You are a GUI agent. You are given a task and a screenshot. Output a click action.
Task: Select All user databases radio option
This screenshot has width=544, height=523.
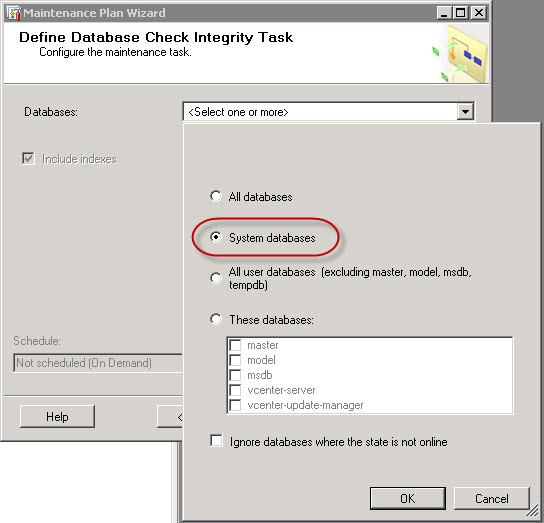pos(216,278)
